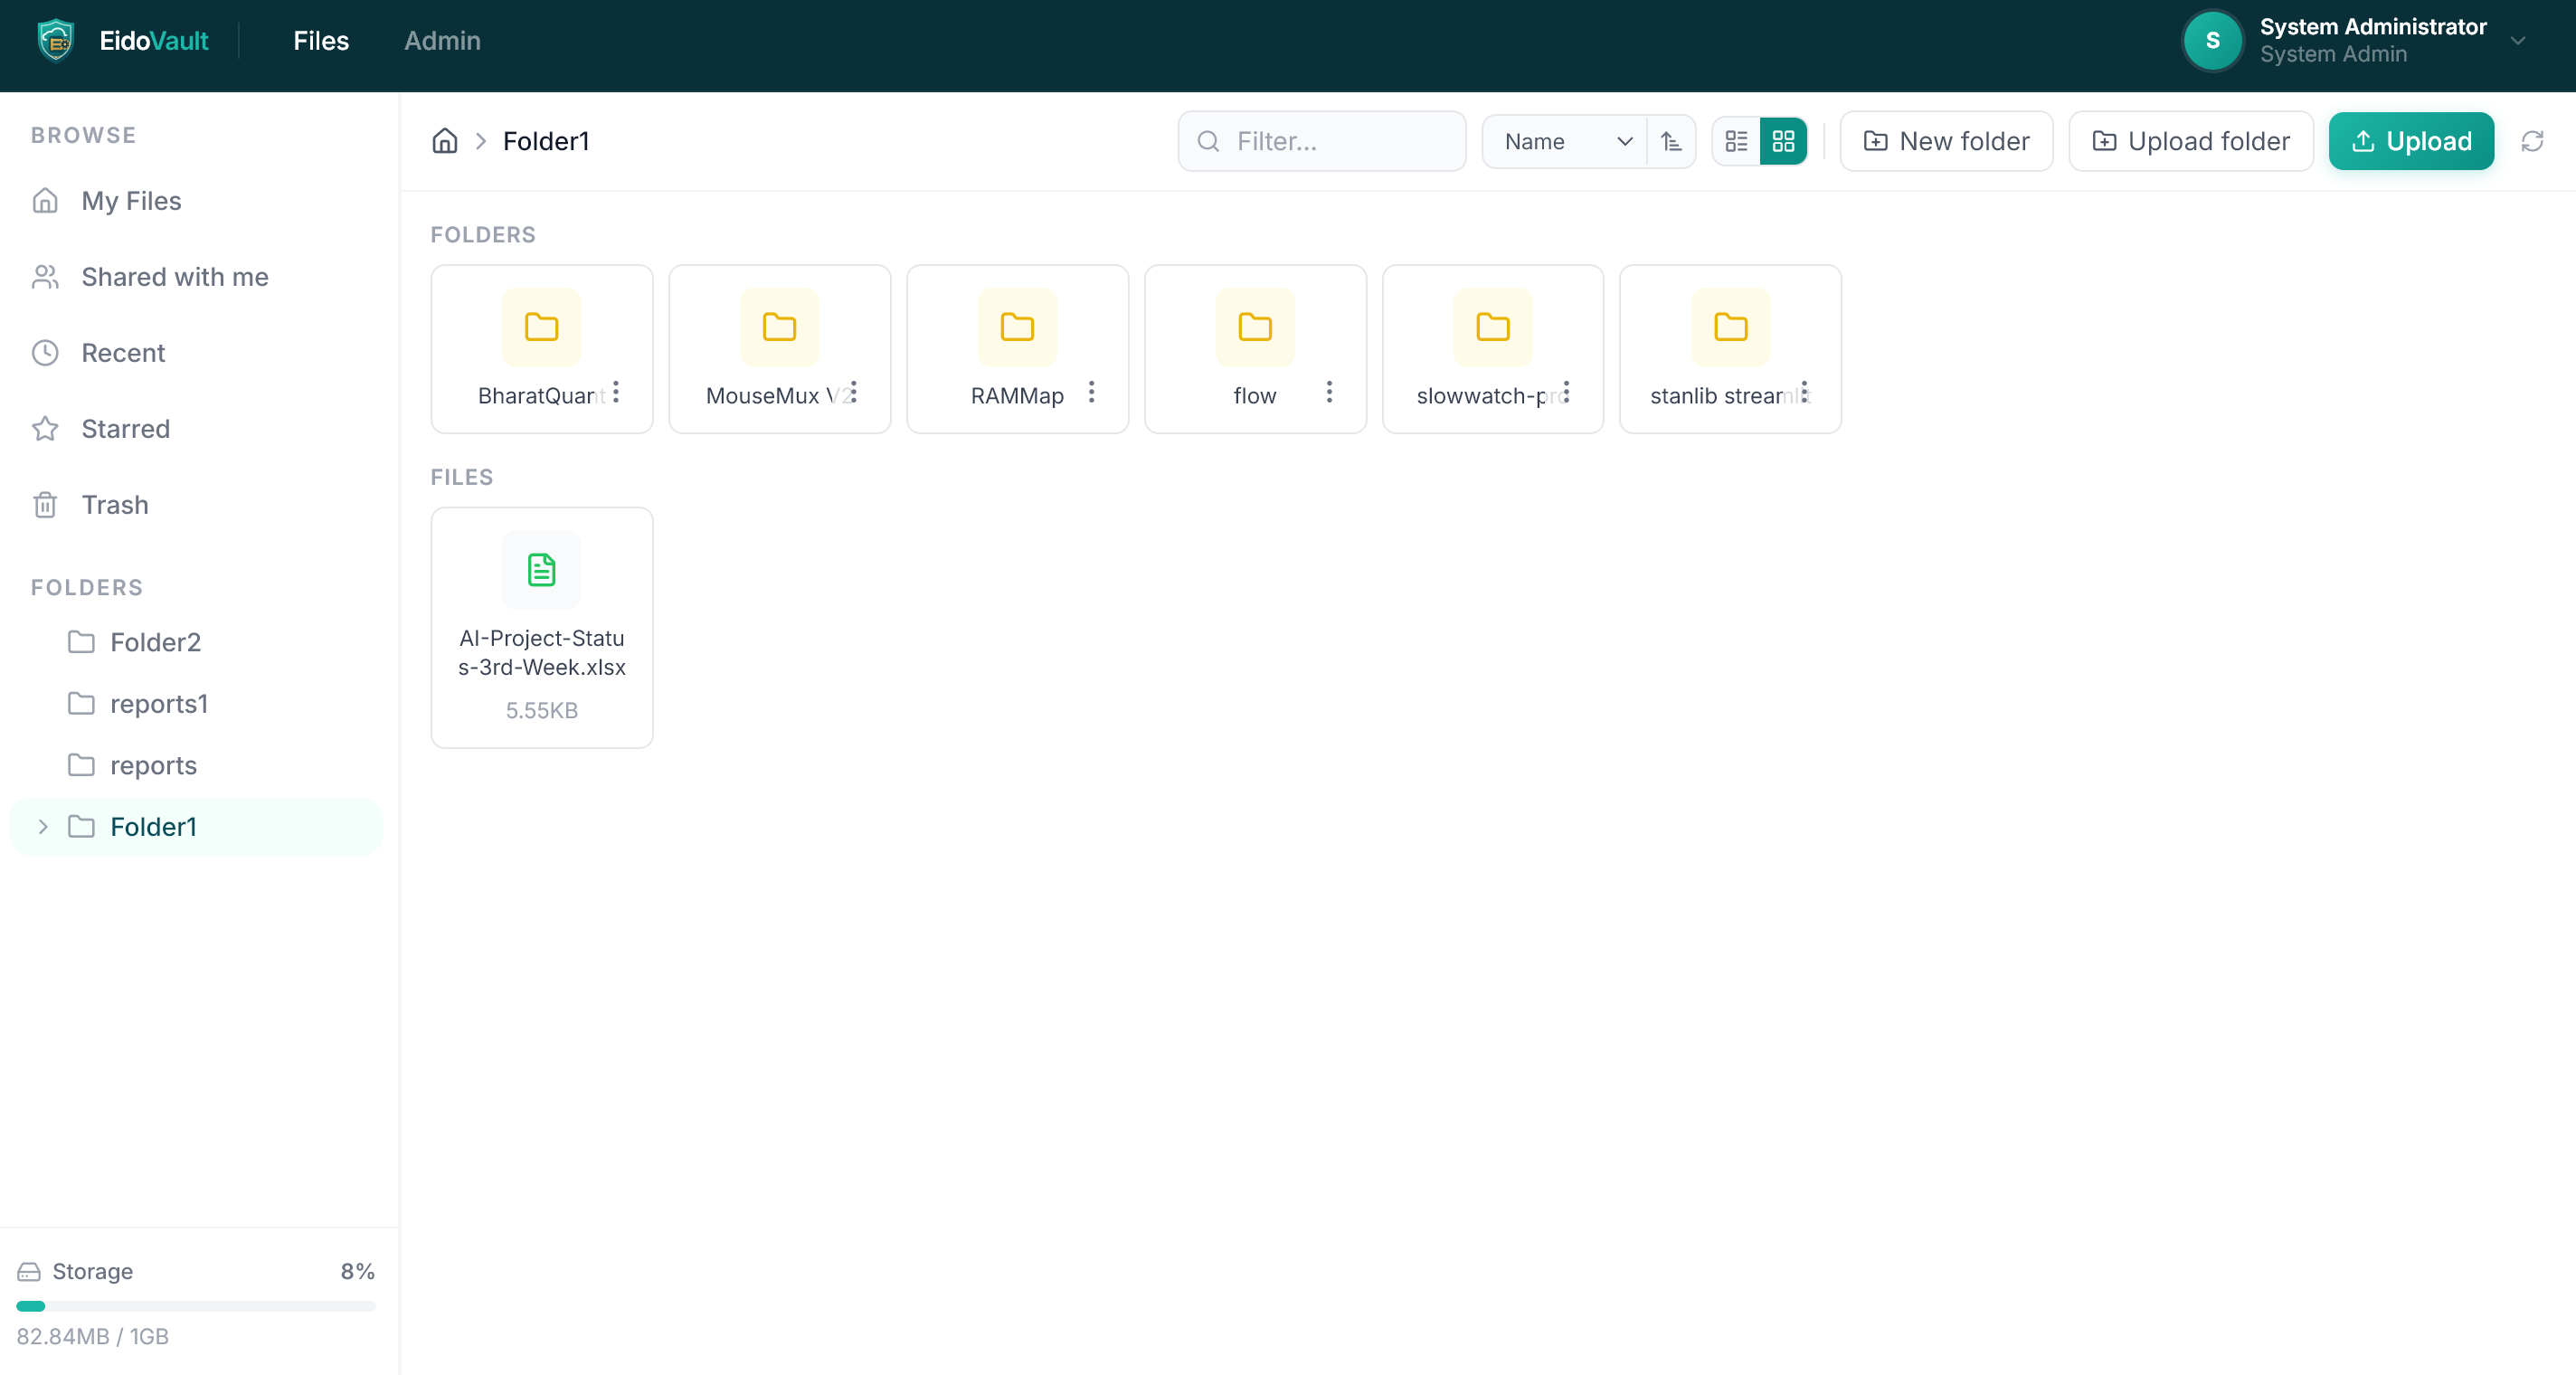The width and height of the screenshot is (2576, 1375).
Task: Open the BharatQuant folder icon
Action: point(541,327)
